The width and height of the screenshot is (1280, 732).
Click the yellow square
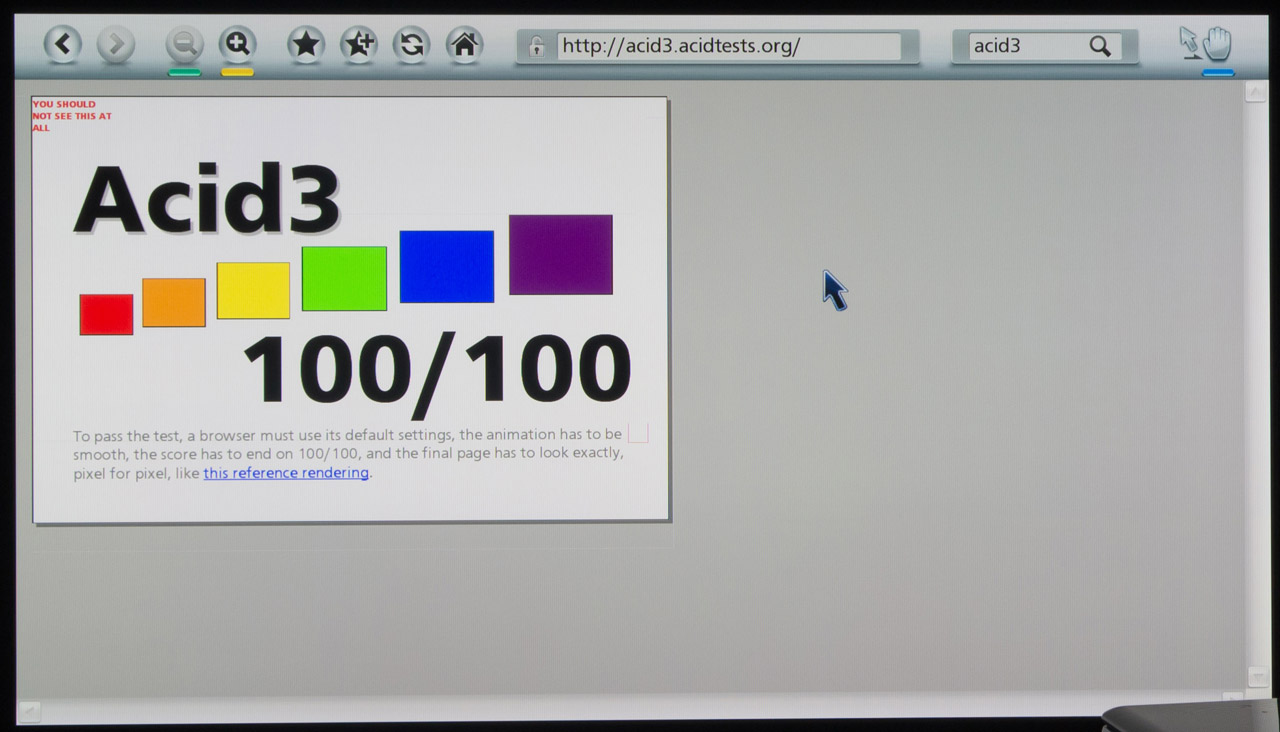pyautogui.click(x=253, y=291)
